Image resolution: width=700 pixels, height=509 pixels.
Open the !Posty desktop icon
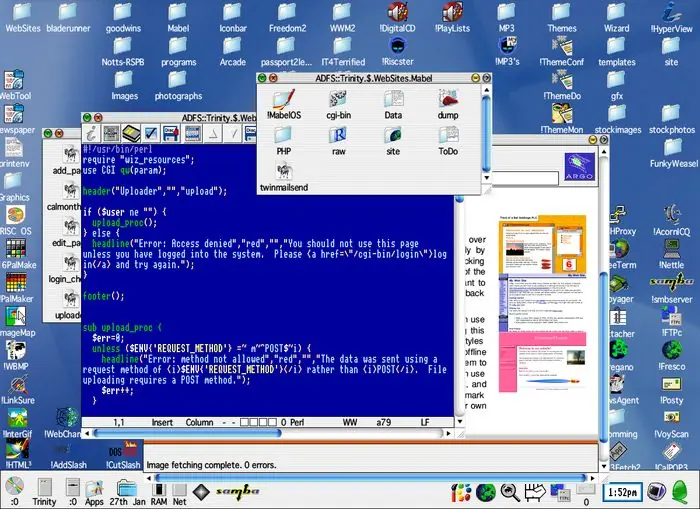click(x=671, y=390)
